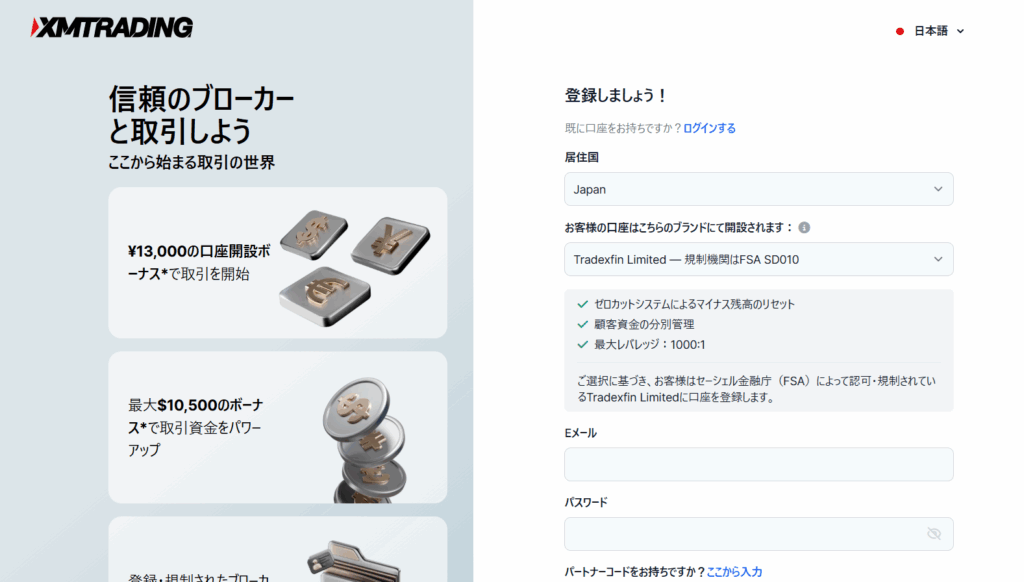Click the ログインする link
This screenshot has width=1024, height=582.
(x=709, y=128)
